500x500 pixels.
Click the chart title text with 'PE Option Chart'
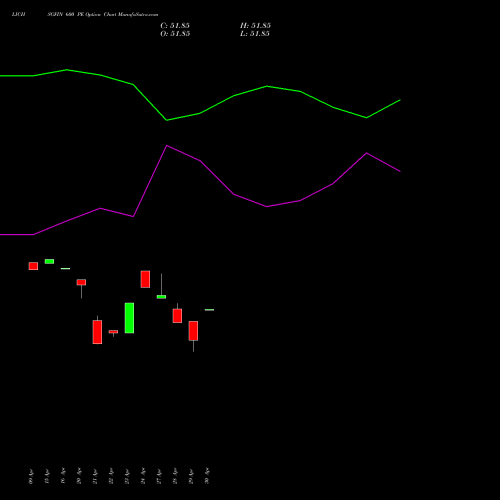tap(85, 14)
